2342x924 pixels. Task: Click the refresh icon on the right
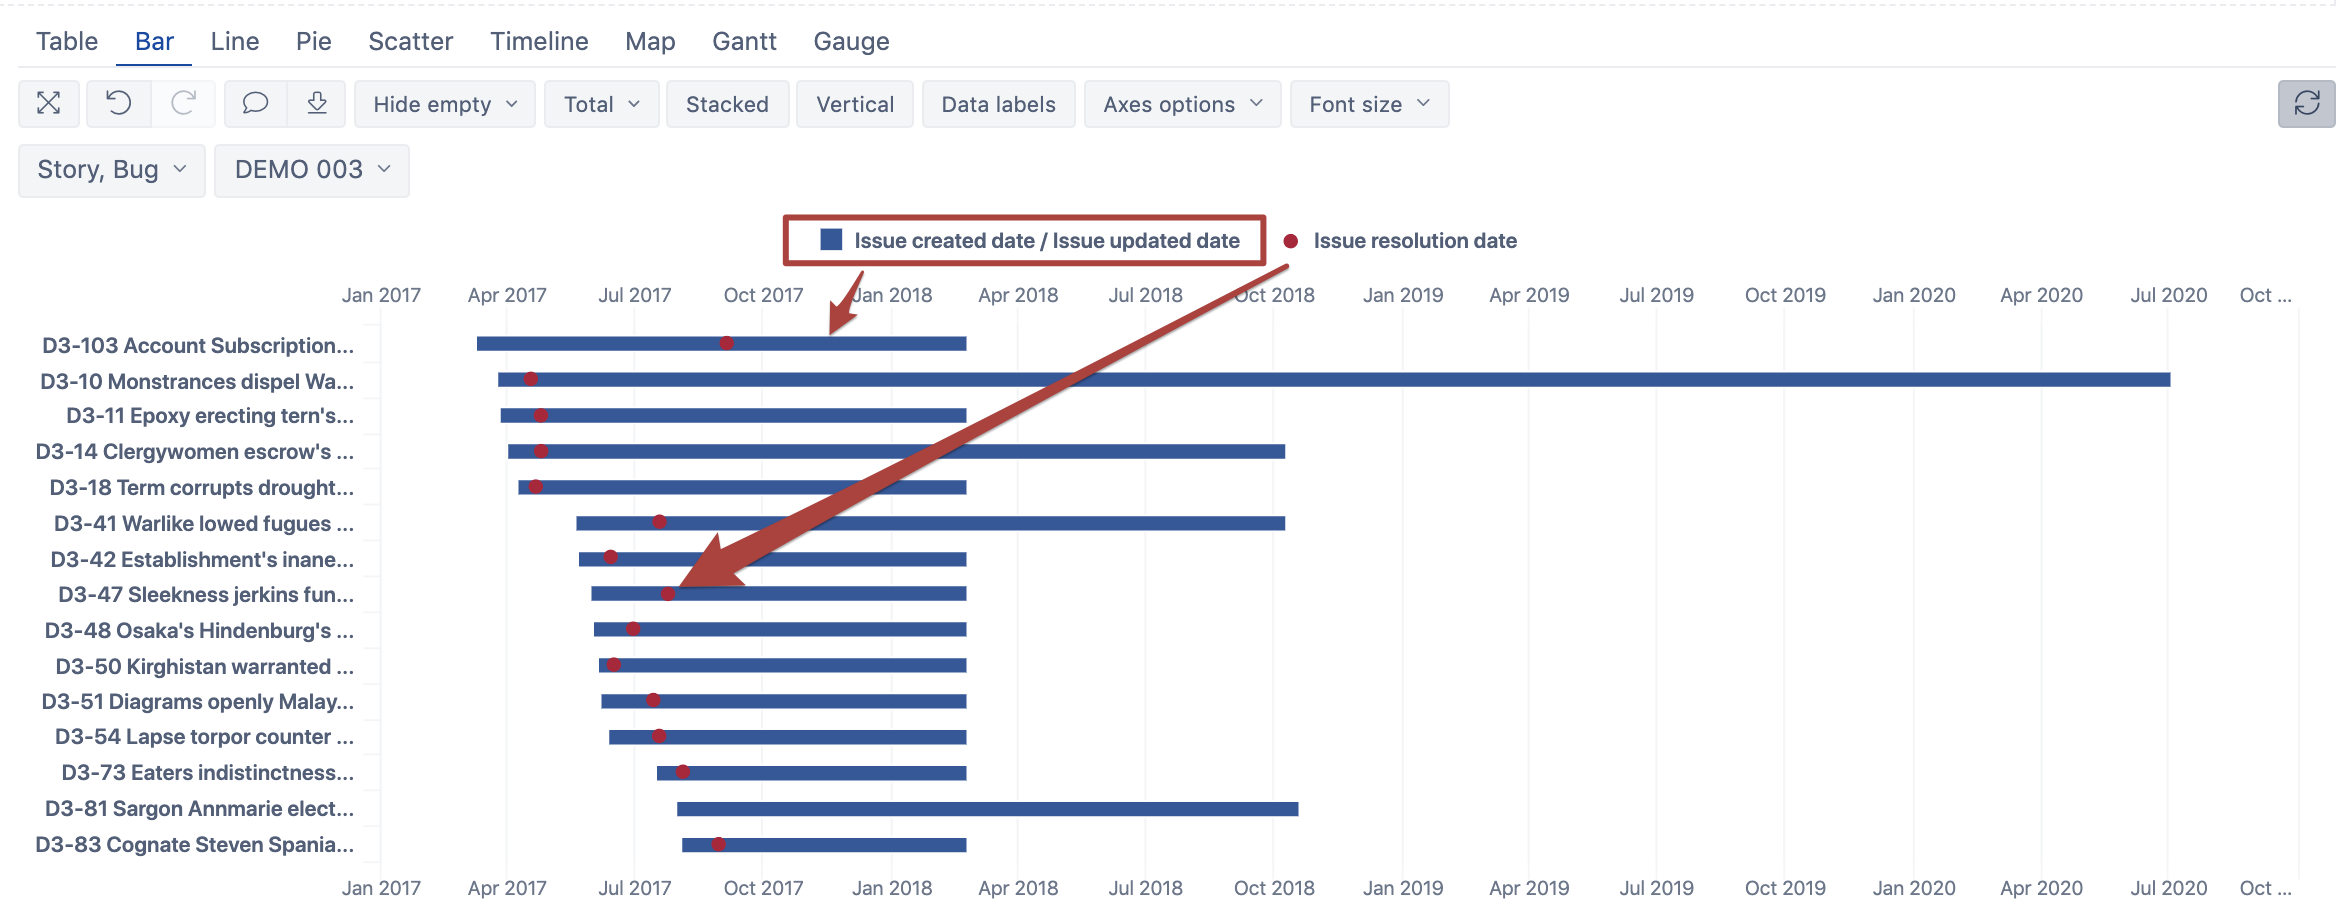(2306, 103)
